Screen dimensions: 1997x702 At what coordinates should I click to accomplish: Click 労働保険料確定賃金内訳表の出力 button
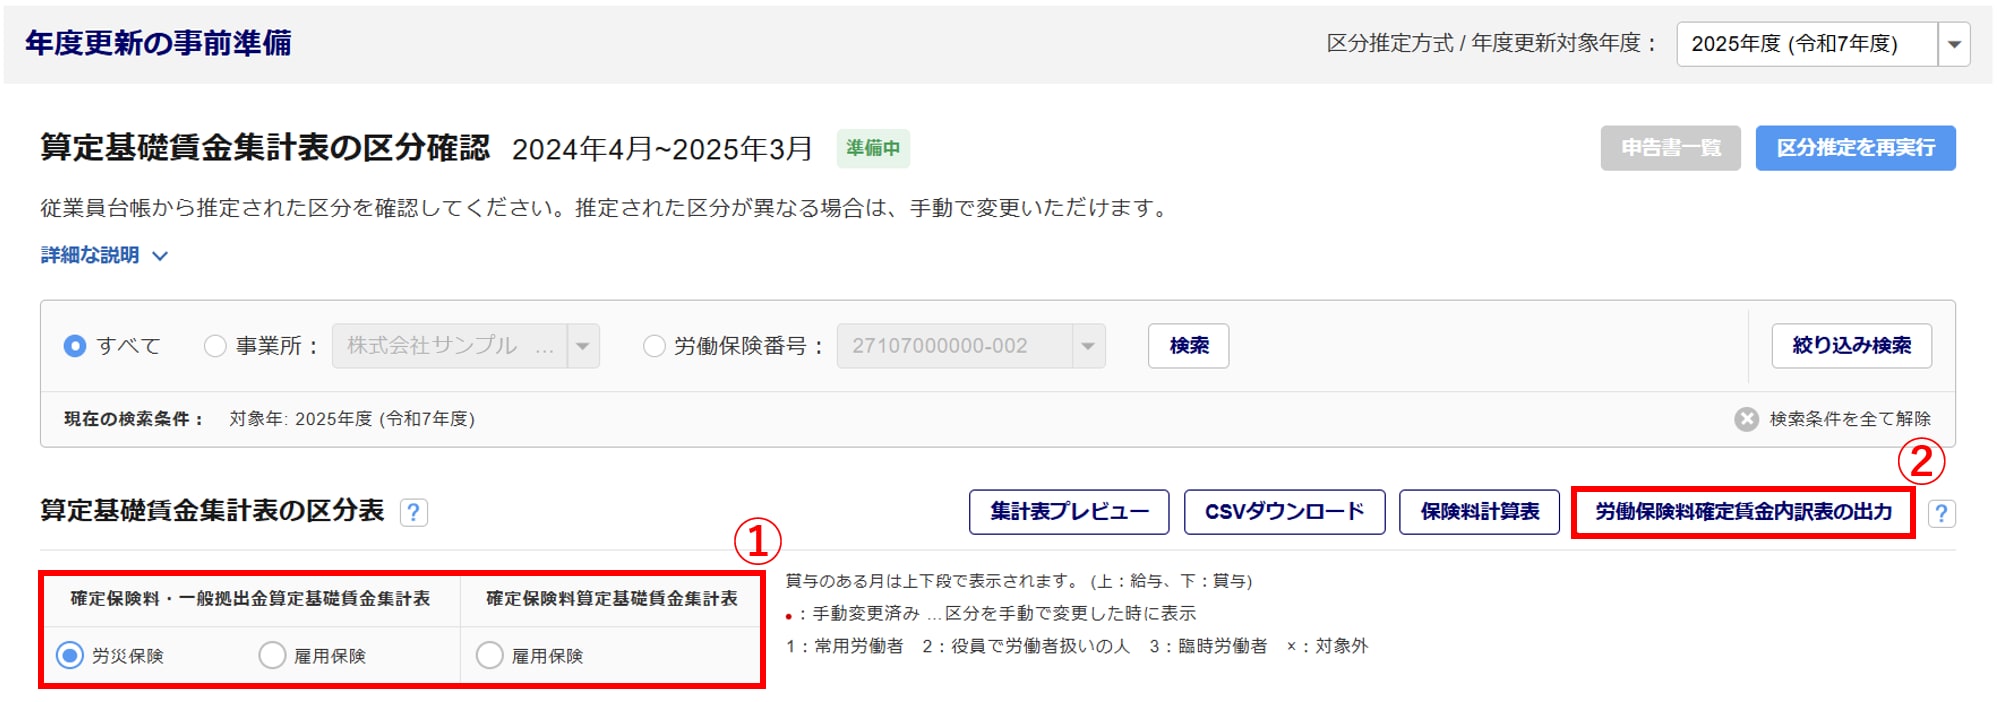tap(1743, 512)
